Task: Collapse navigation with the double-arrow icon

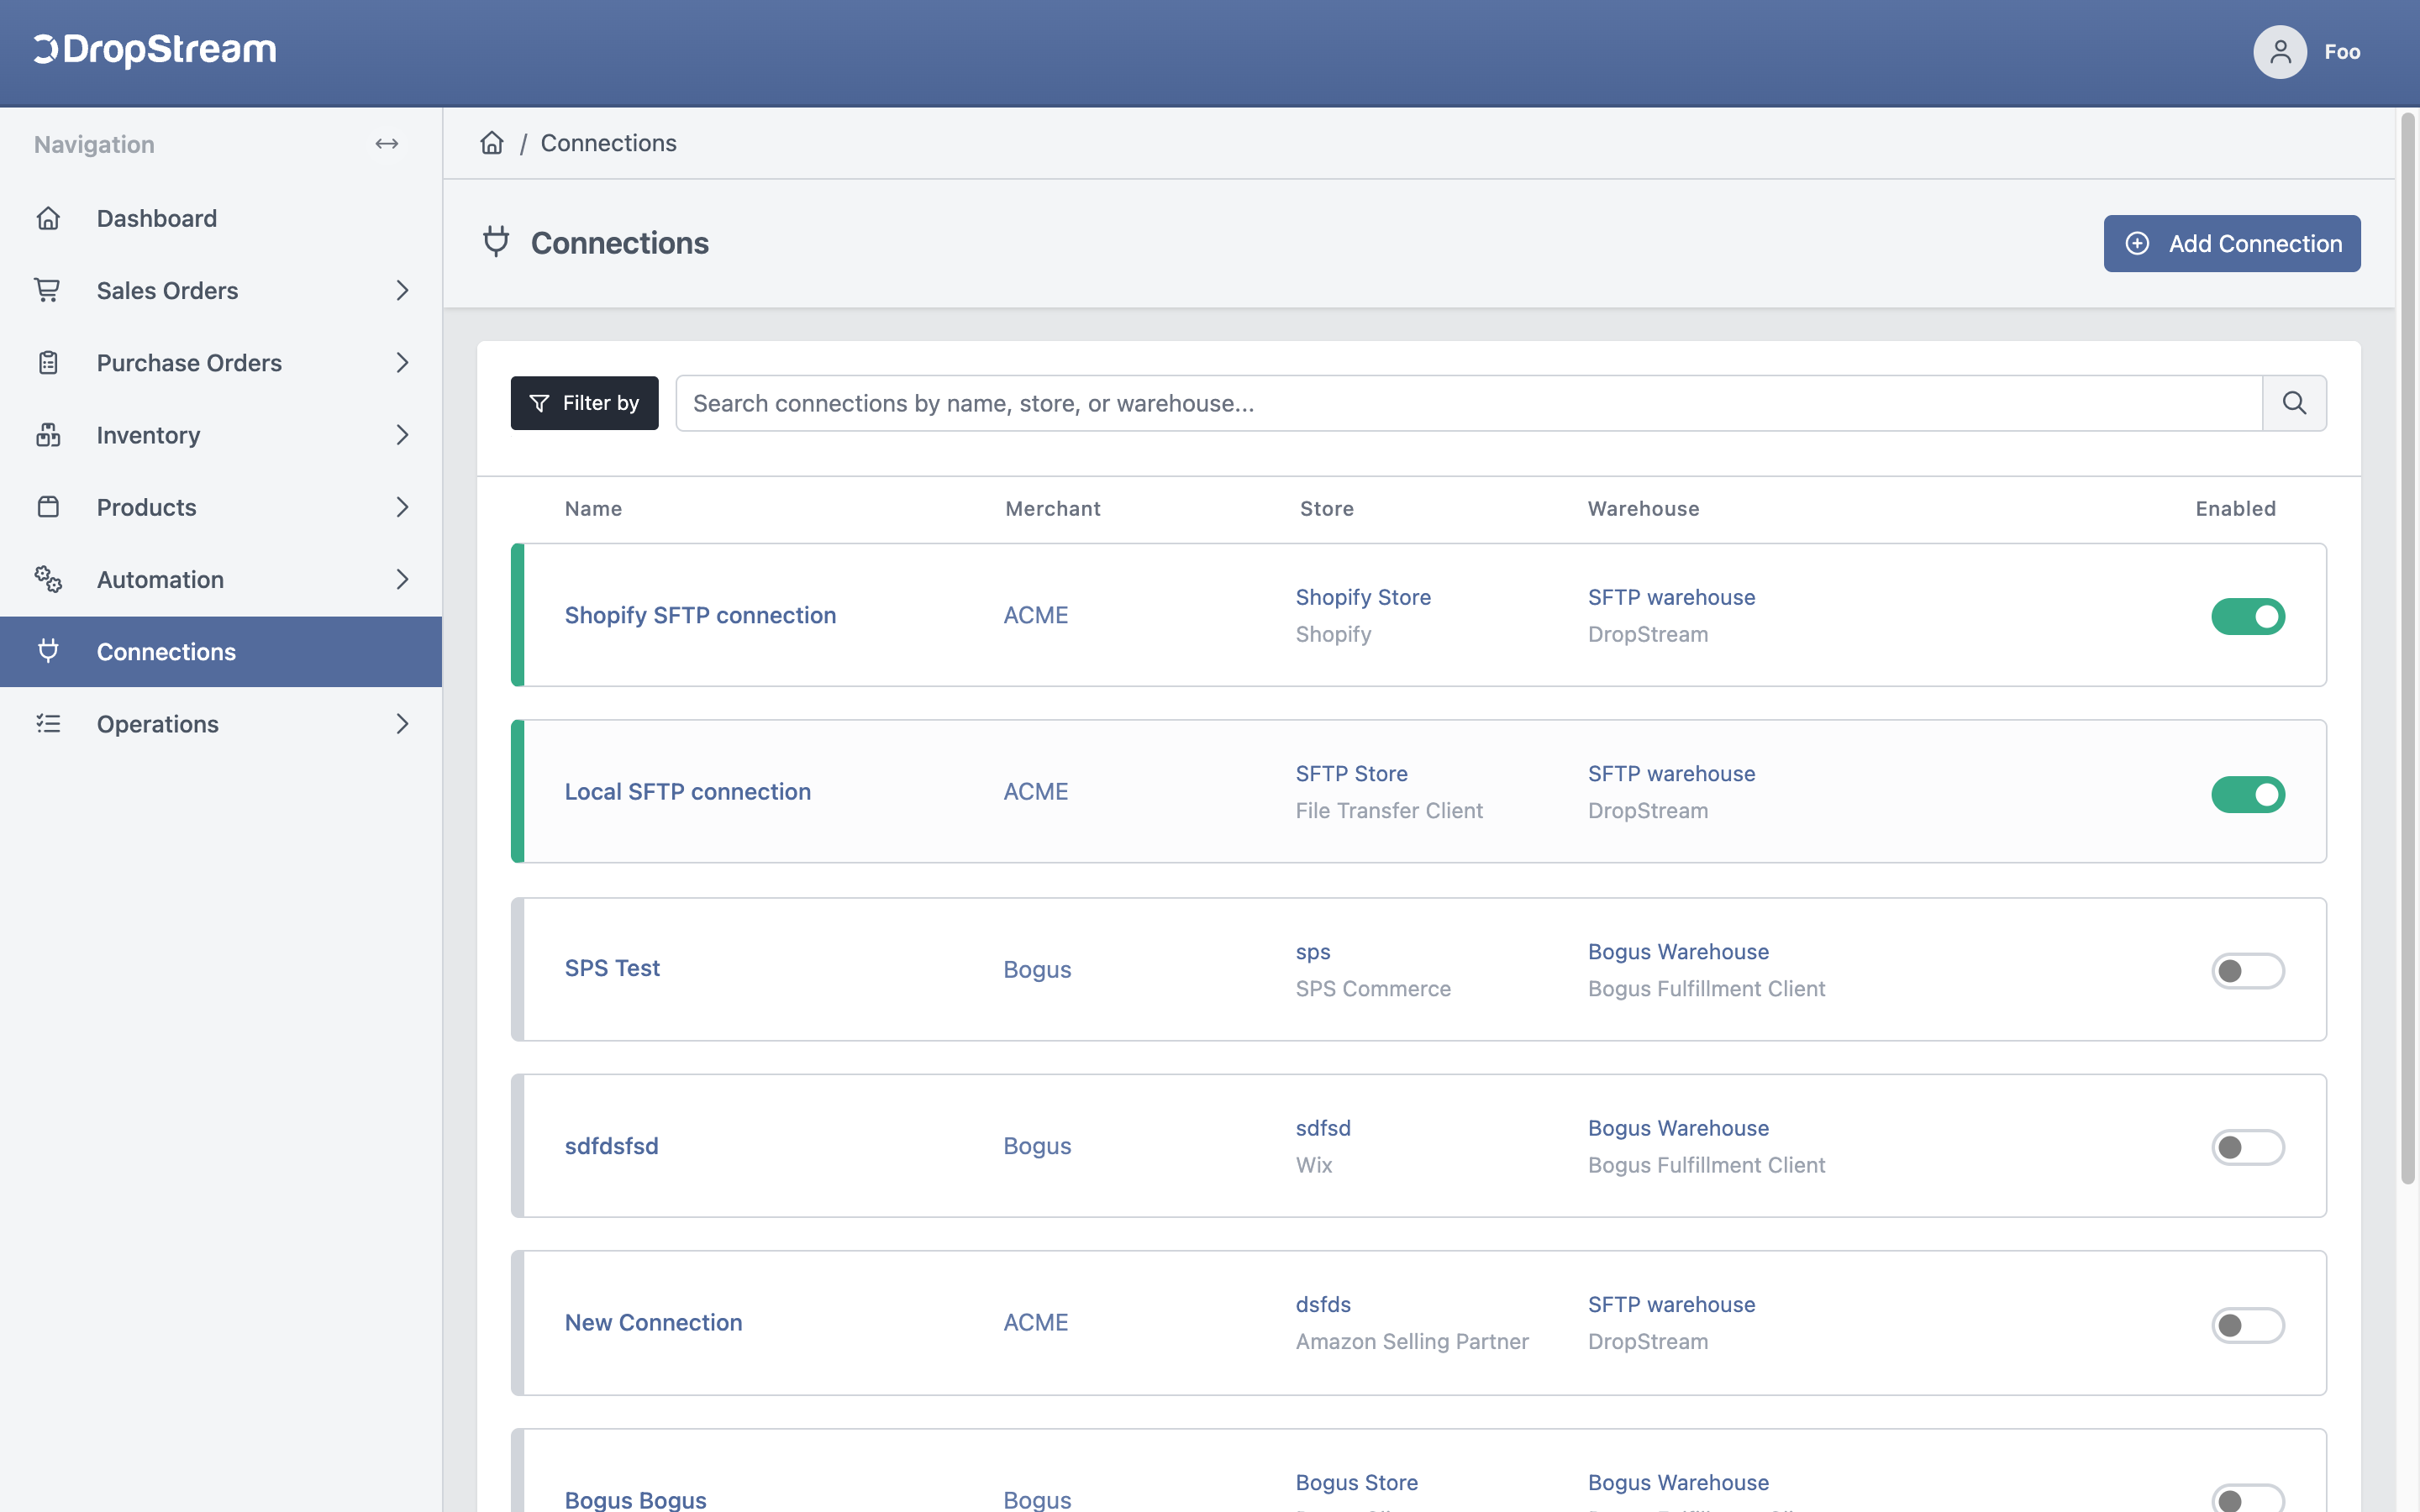Action: pos(387,144)
